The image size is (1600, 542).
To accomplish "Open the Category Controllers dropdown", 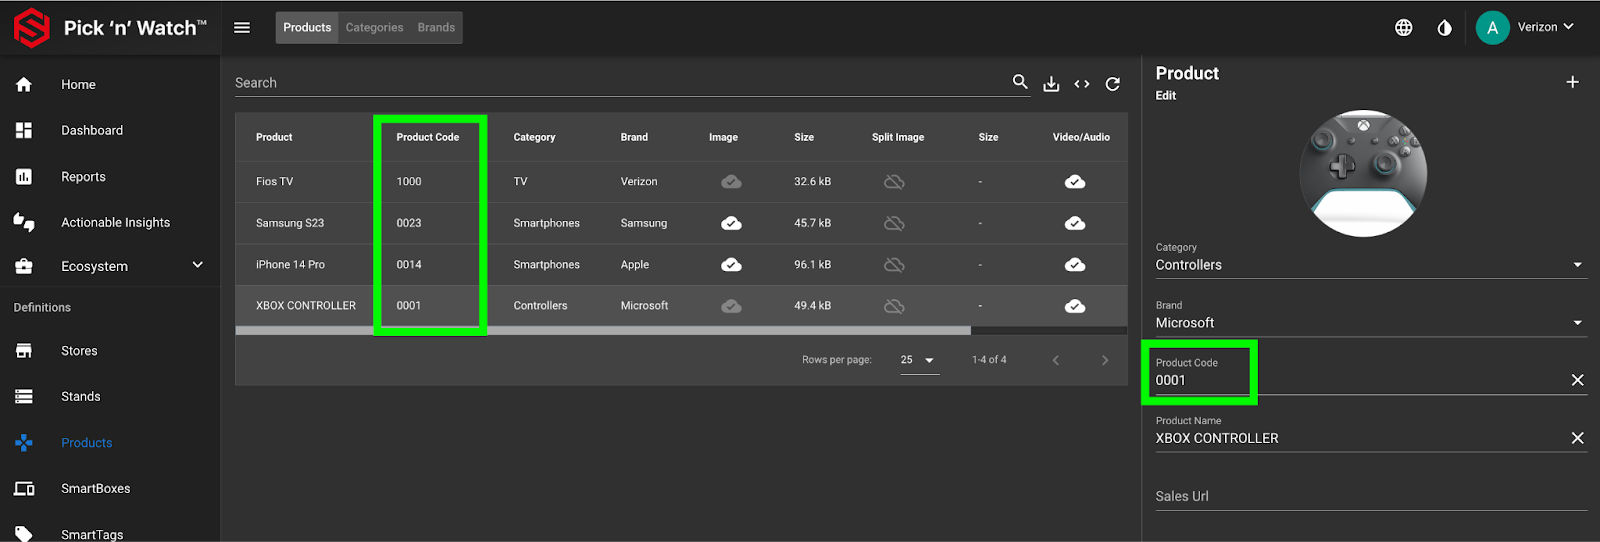I will tap(1371, 258).
